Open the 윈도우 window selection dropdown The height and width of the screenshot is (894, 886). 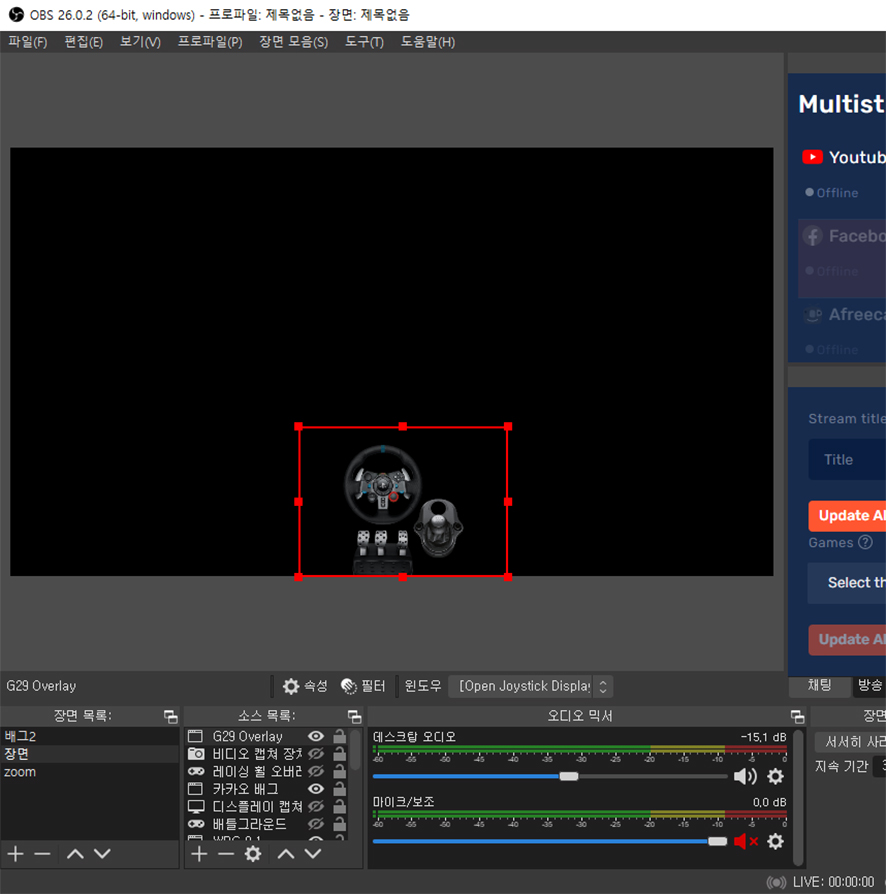531,686
